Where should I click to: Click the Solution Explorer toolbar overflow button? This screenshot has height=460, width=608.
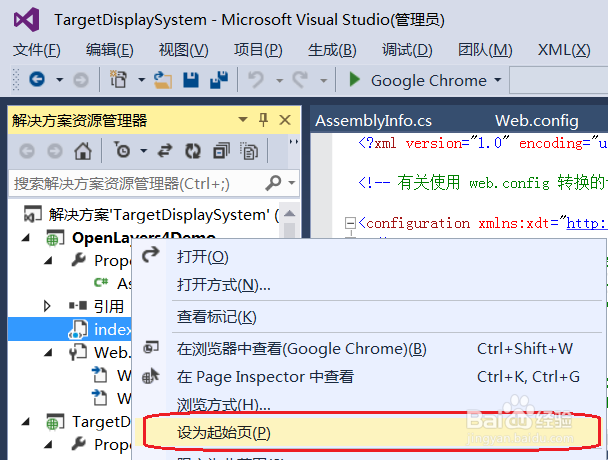click(x=294, y=142)
